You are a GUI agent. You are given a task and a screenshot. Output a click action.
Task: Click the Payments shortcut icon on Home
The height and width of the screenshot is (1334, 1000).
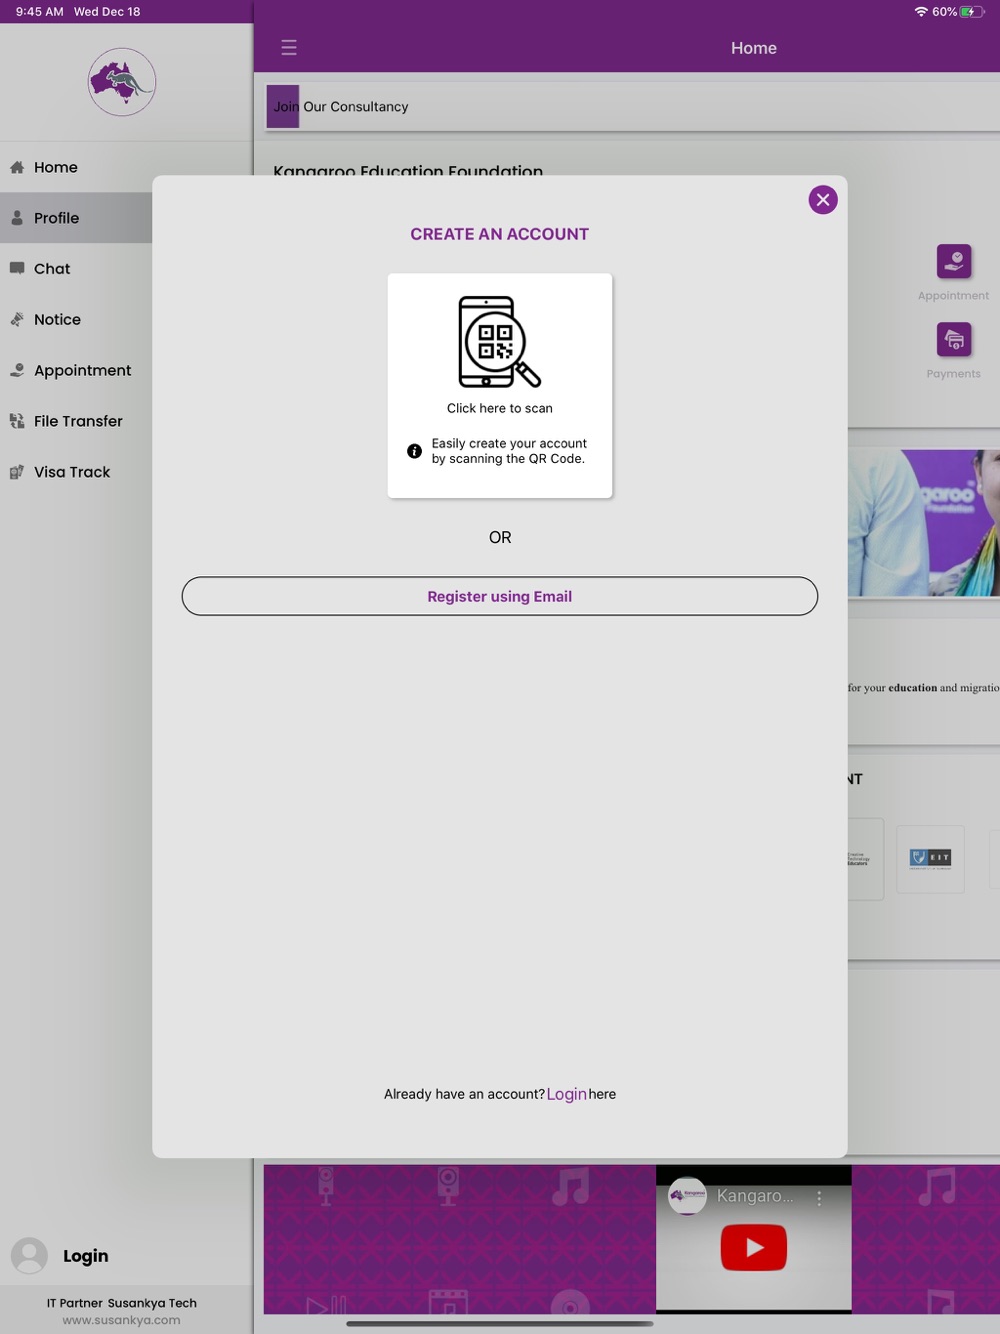[x=954, y=340]
